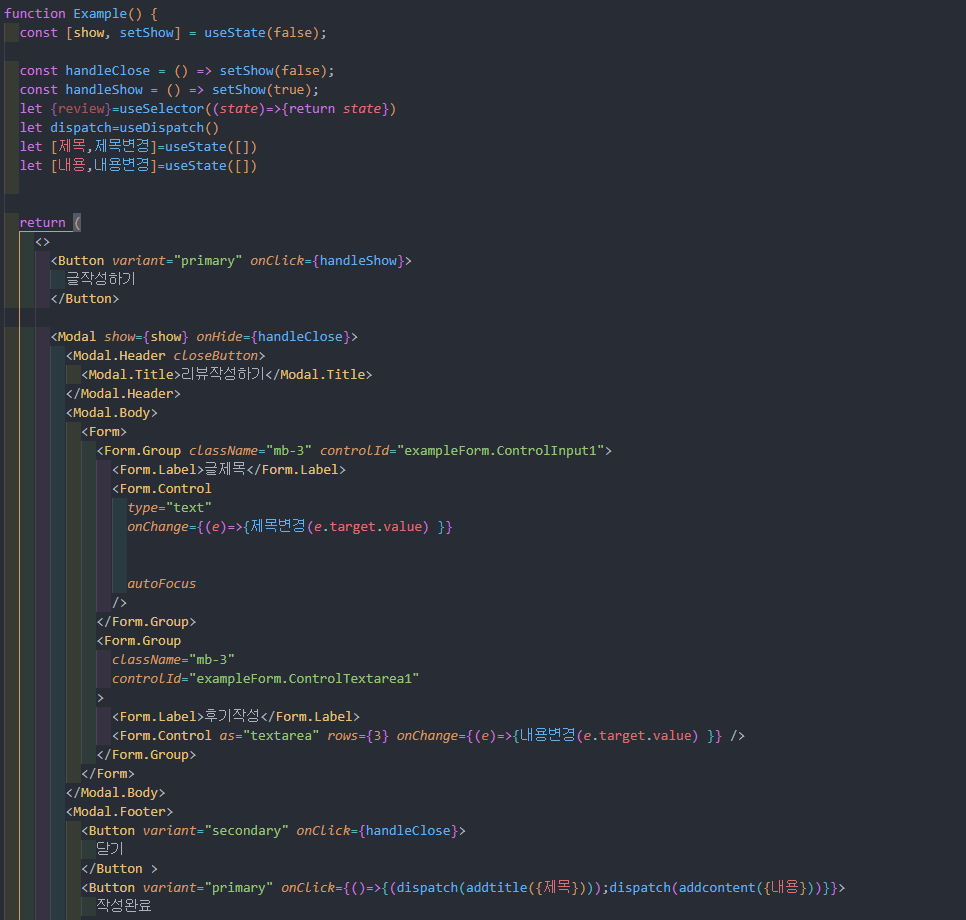Click "내용변경" in the let useState declaration

tap(122, 166)
